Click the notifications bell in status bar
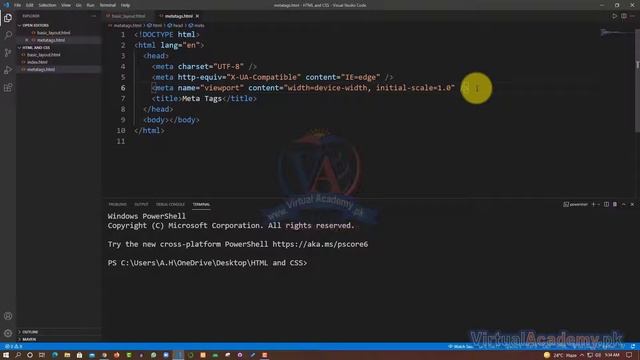The image size is (640, 360). [x=633, y=347]
